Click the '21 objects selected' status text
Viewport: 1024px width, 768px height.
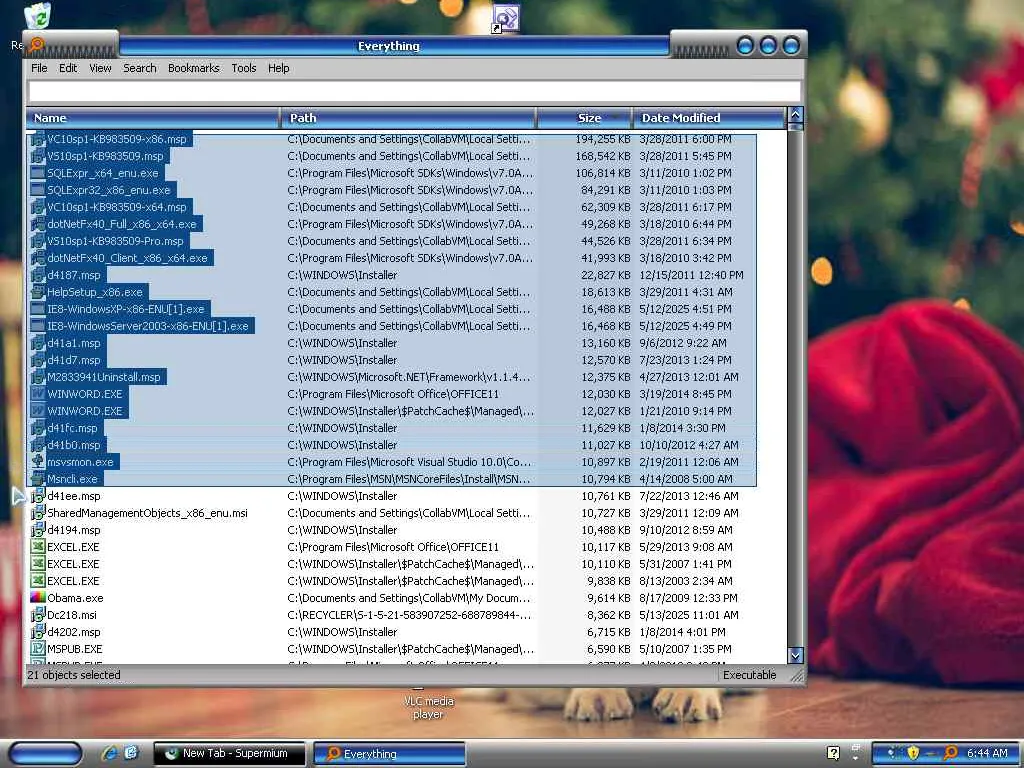pos(74,675)
